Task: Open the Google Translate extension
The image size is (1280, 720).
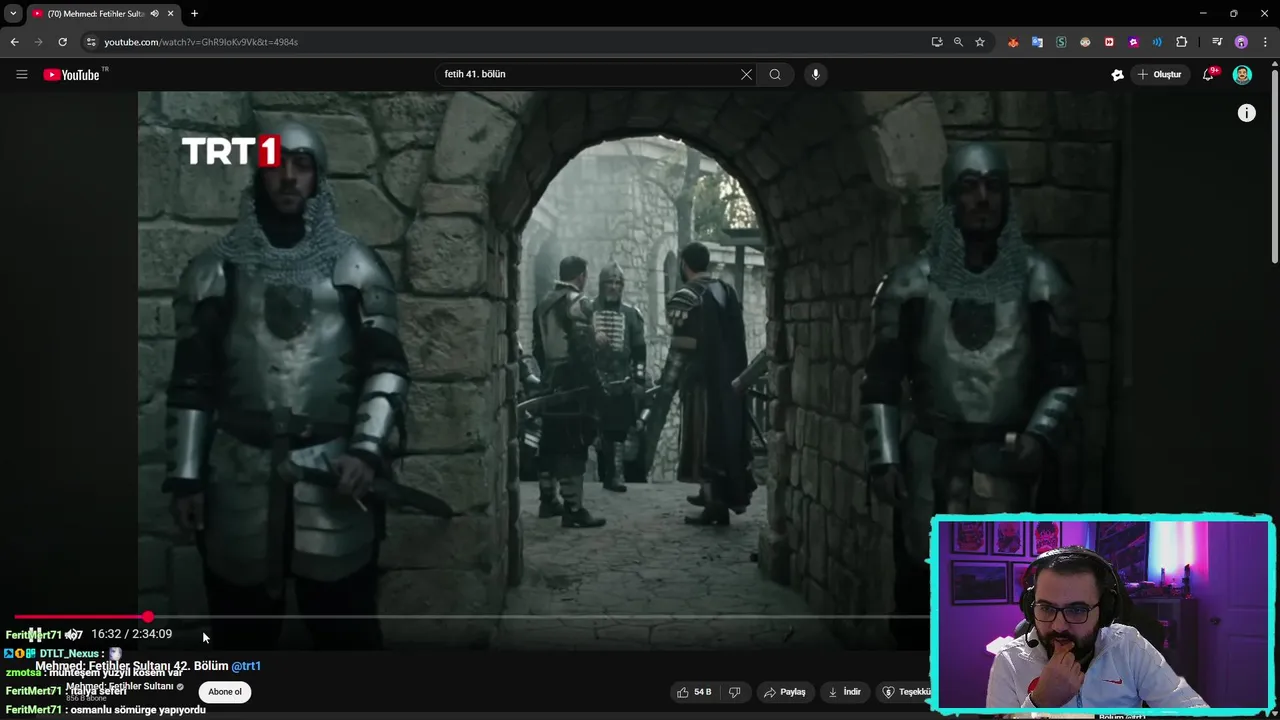Action: 1037,42
